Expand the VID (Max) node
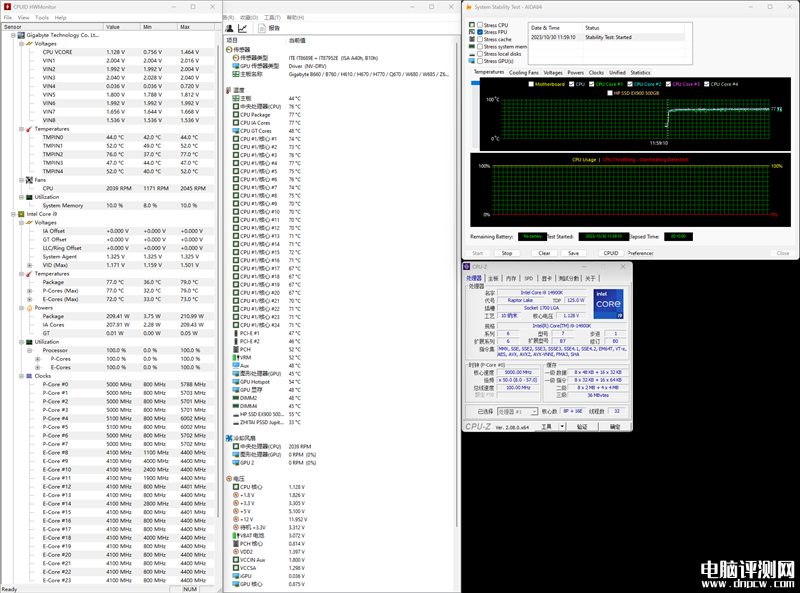Image resolution: width=800 pixels, height=593 pixels. (30, 265)
